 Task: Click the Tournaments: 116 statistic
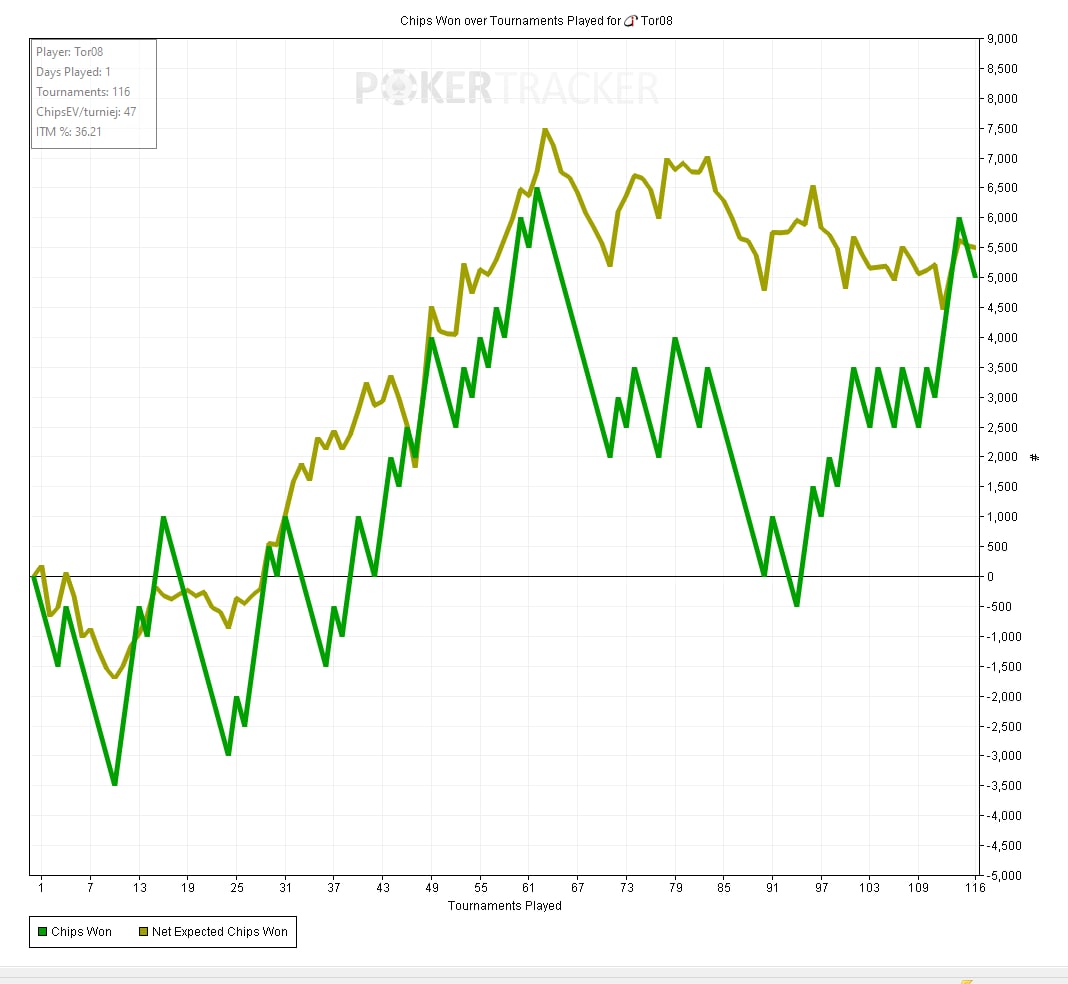[83, 92]
